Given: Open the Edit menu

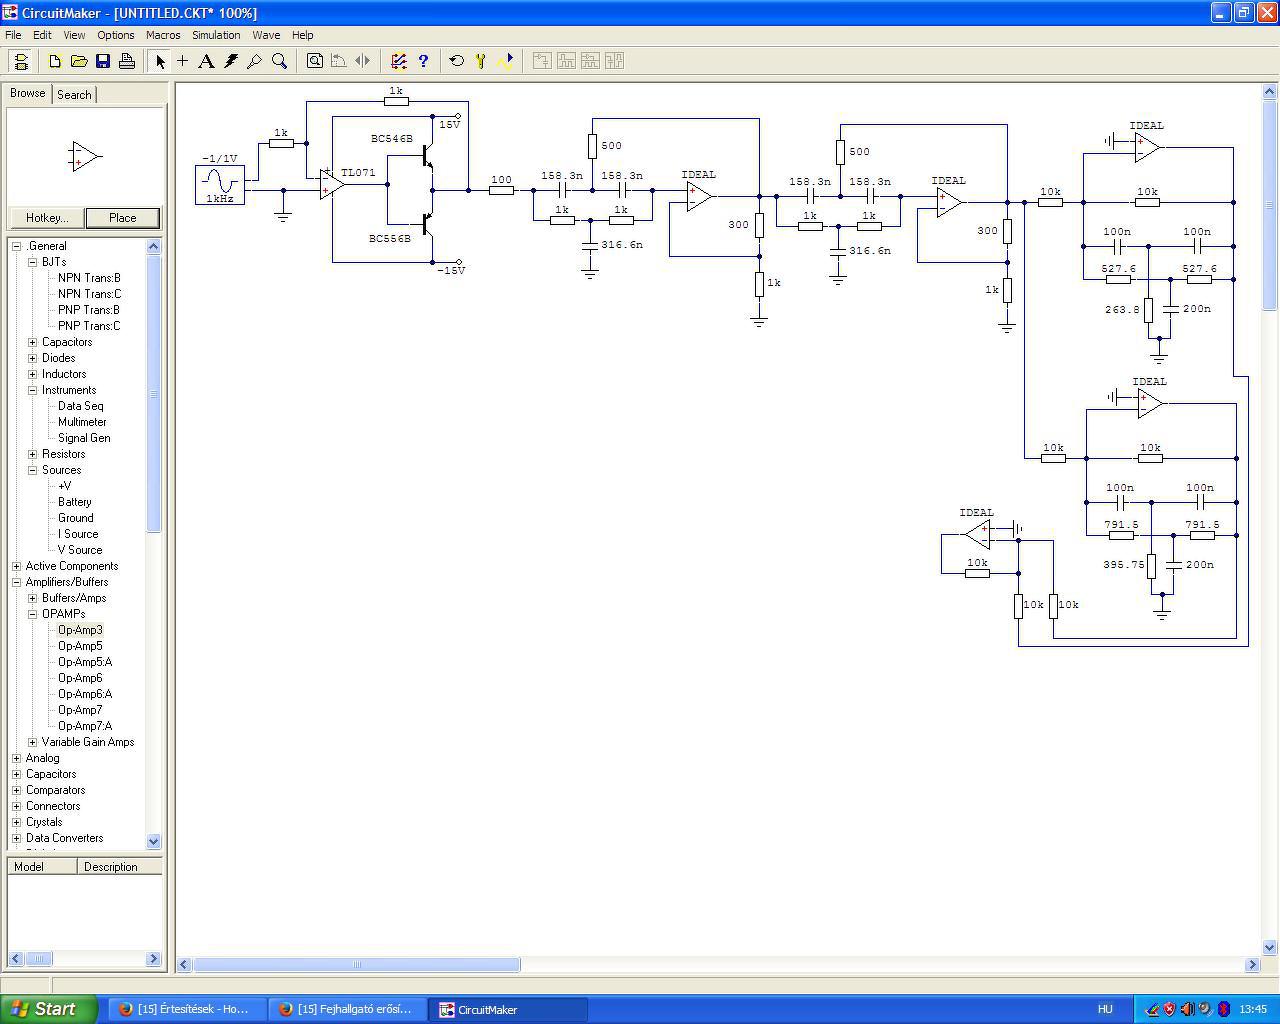Looking at the screenshot, I should [42, 35].
